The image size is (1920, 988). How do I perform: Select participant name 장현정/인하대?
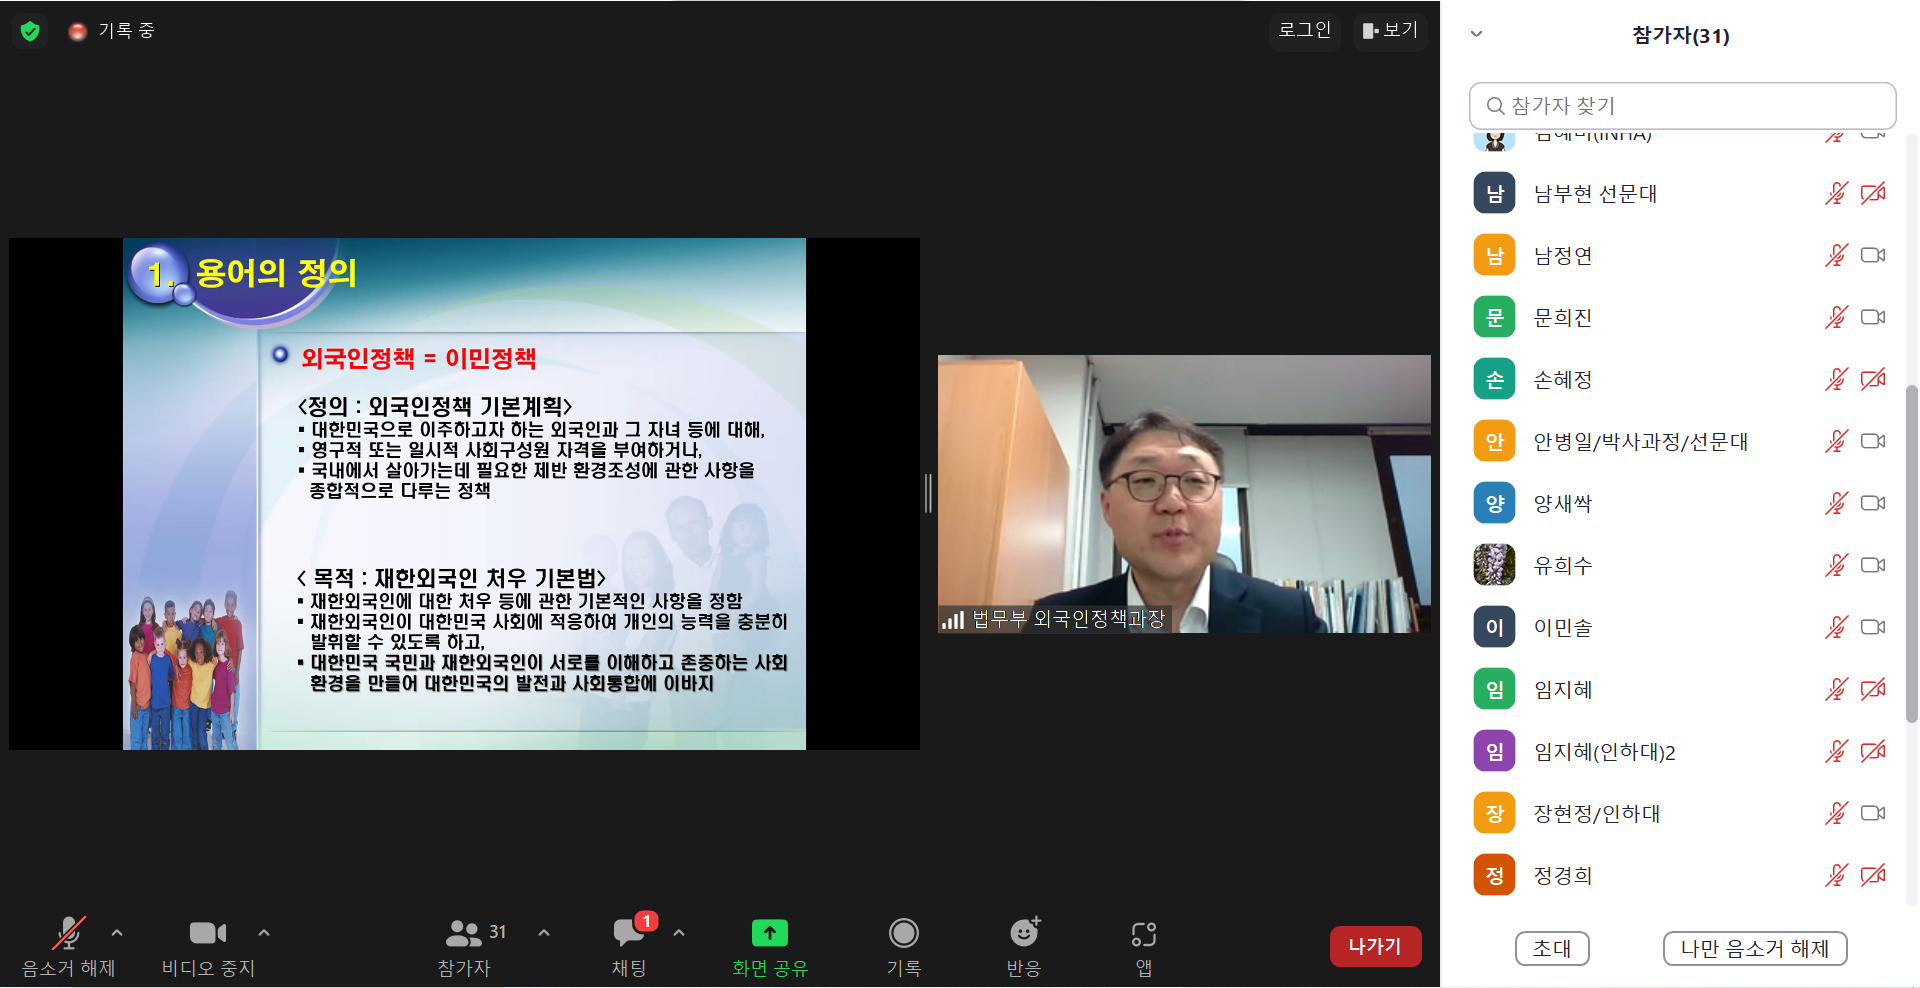point(1597,813)
